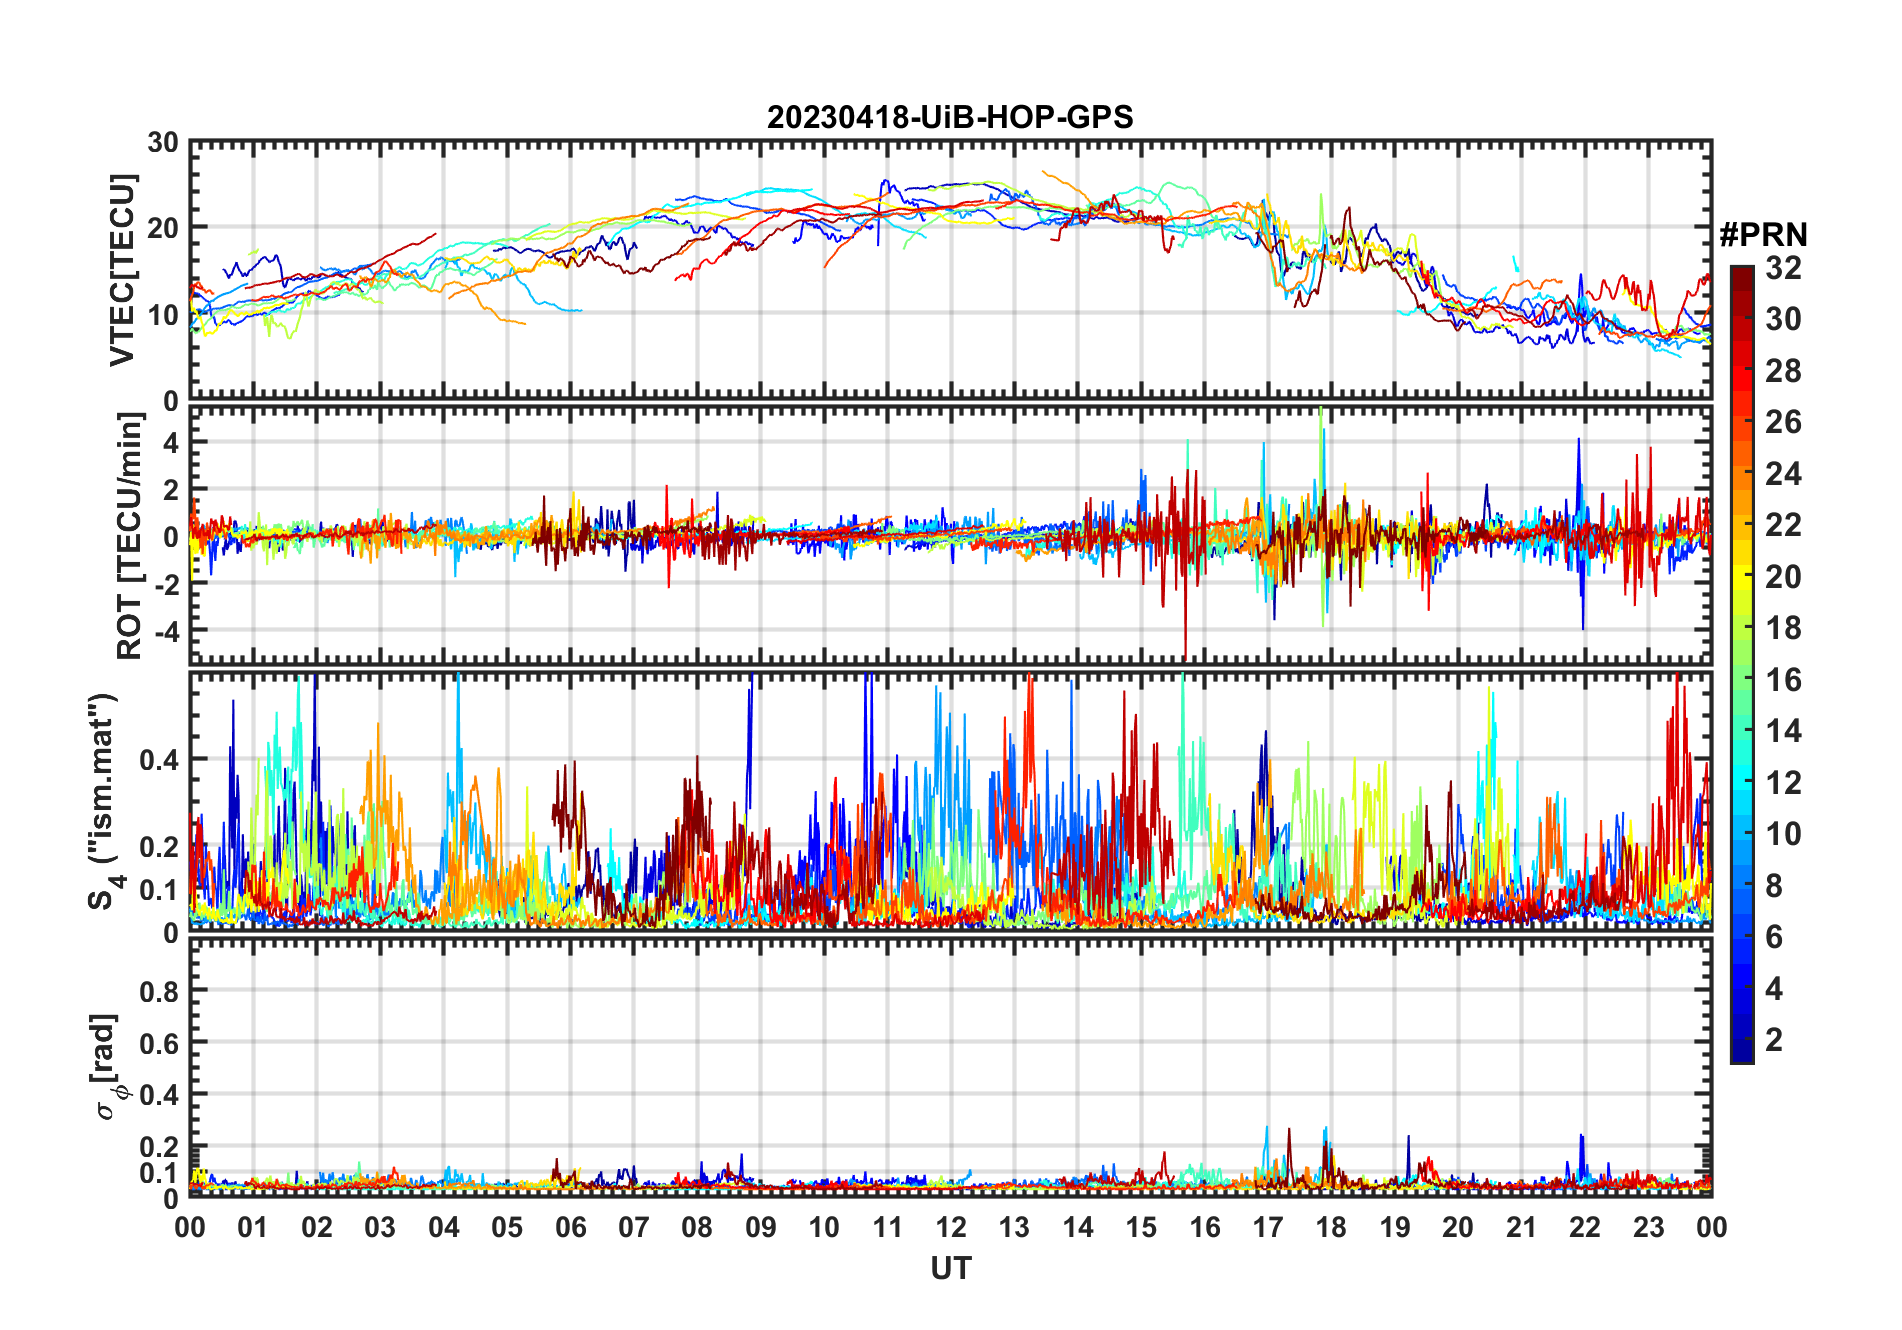Click colorbar tick label 16
The height and width of the screenshot is (1330, 1902).
[x=1783, y=680]
